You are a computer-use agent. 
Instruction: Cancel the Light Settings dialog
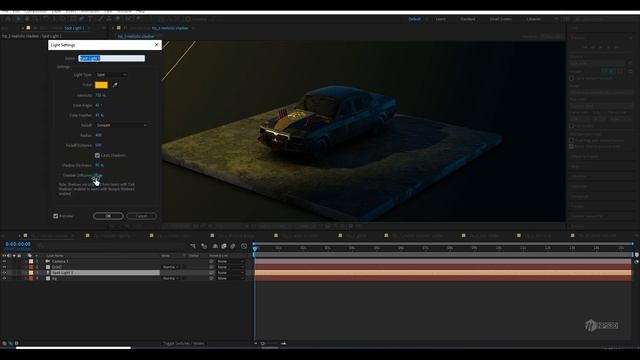pyautogui.click(x=141, y=216)
